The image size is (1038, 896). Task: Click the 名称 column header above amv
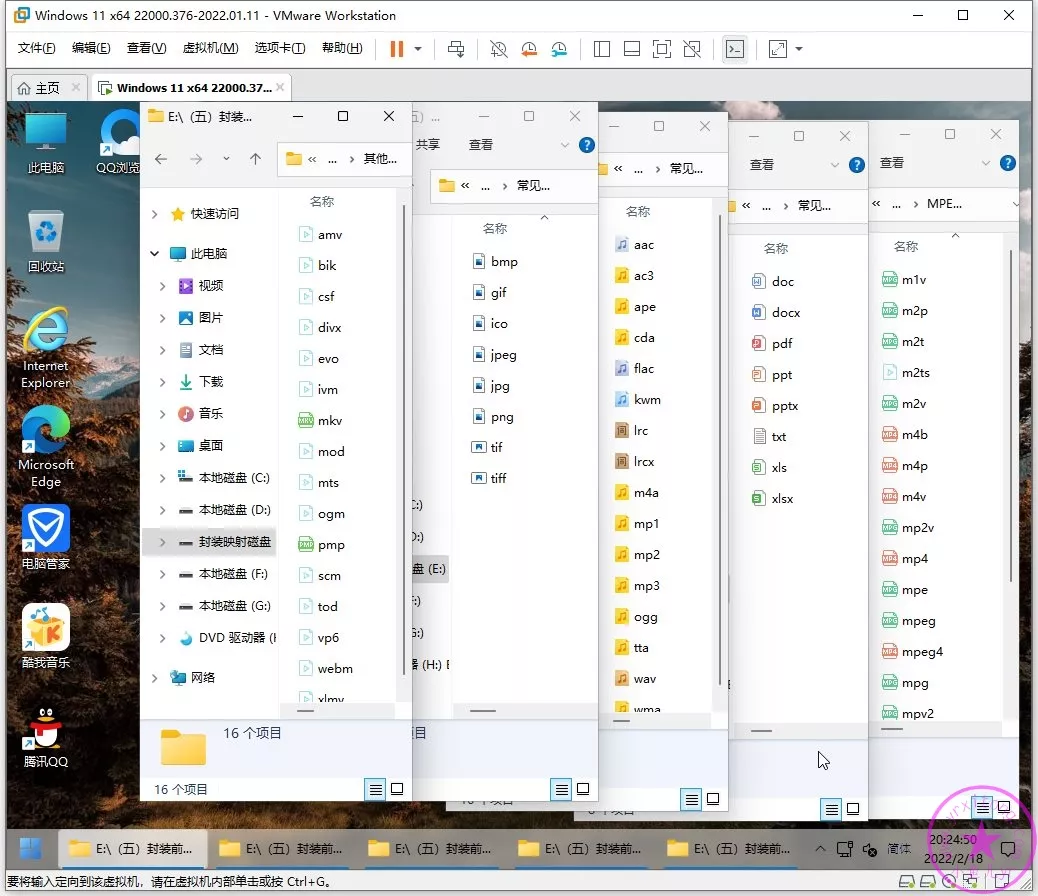click(322, 201)
